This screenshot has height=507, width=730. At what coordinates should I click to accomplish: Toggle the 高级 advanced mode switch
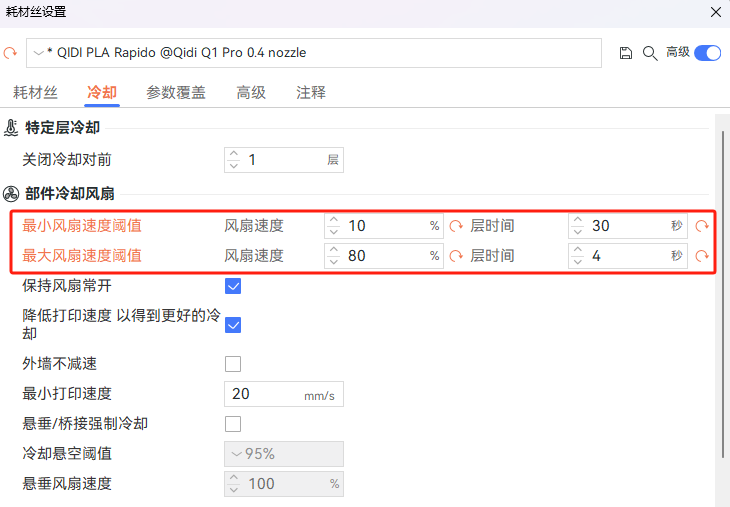pos(707,53)
